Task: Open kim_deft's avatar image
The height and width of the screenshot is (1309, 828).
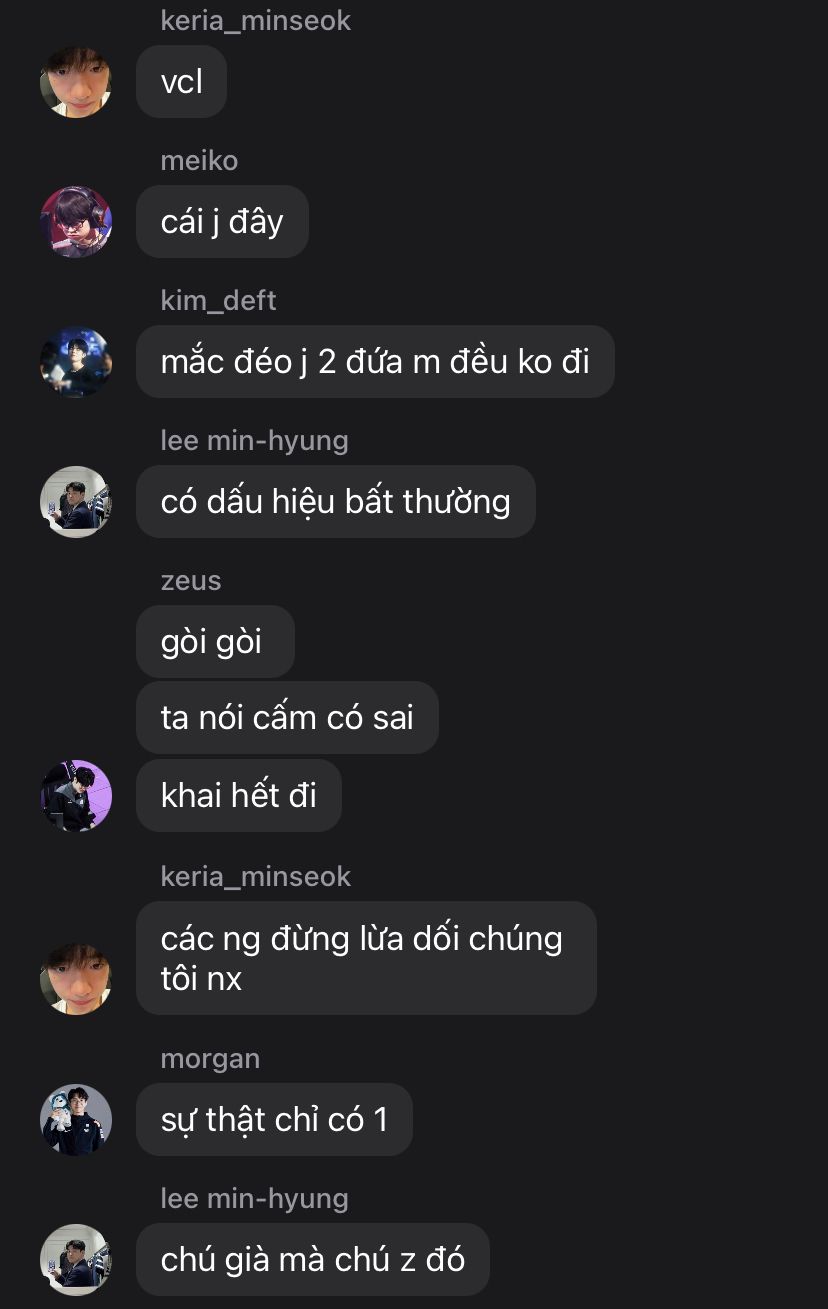Action: 76,362
